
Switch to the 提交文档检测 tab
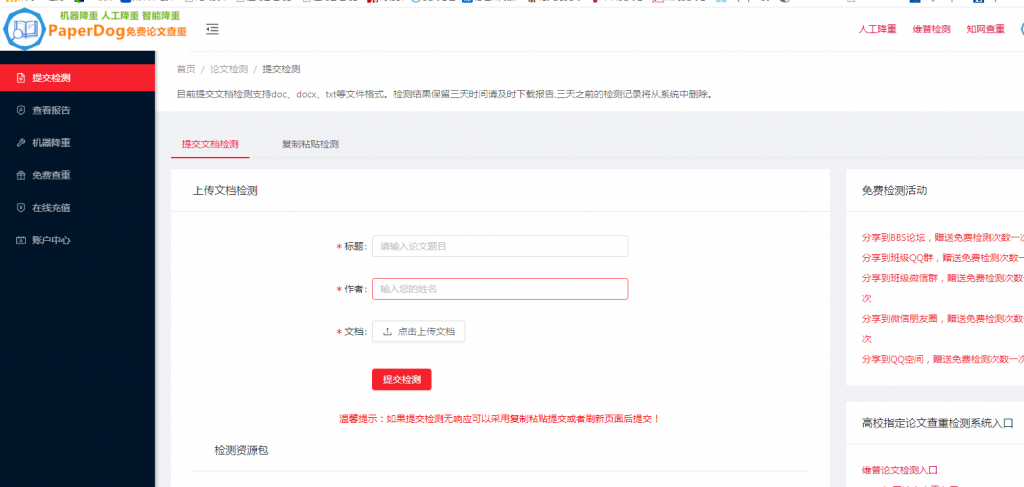click(x=210, y=144)
